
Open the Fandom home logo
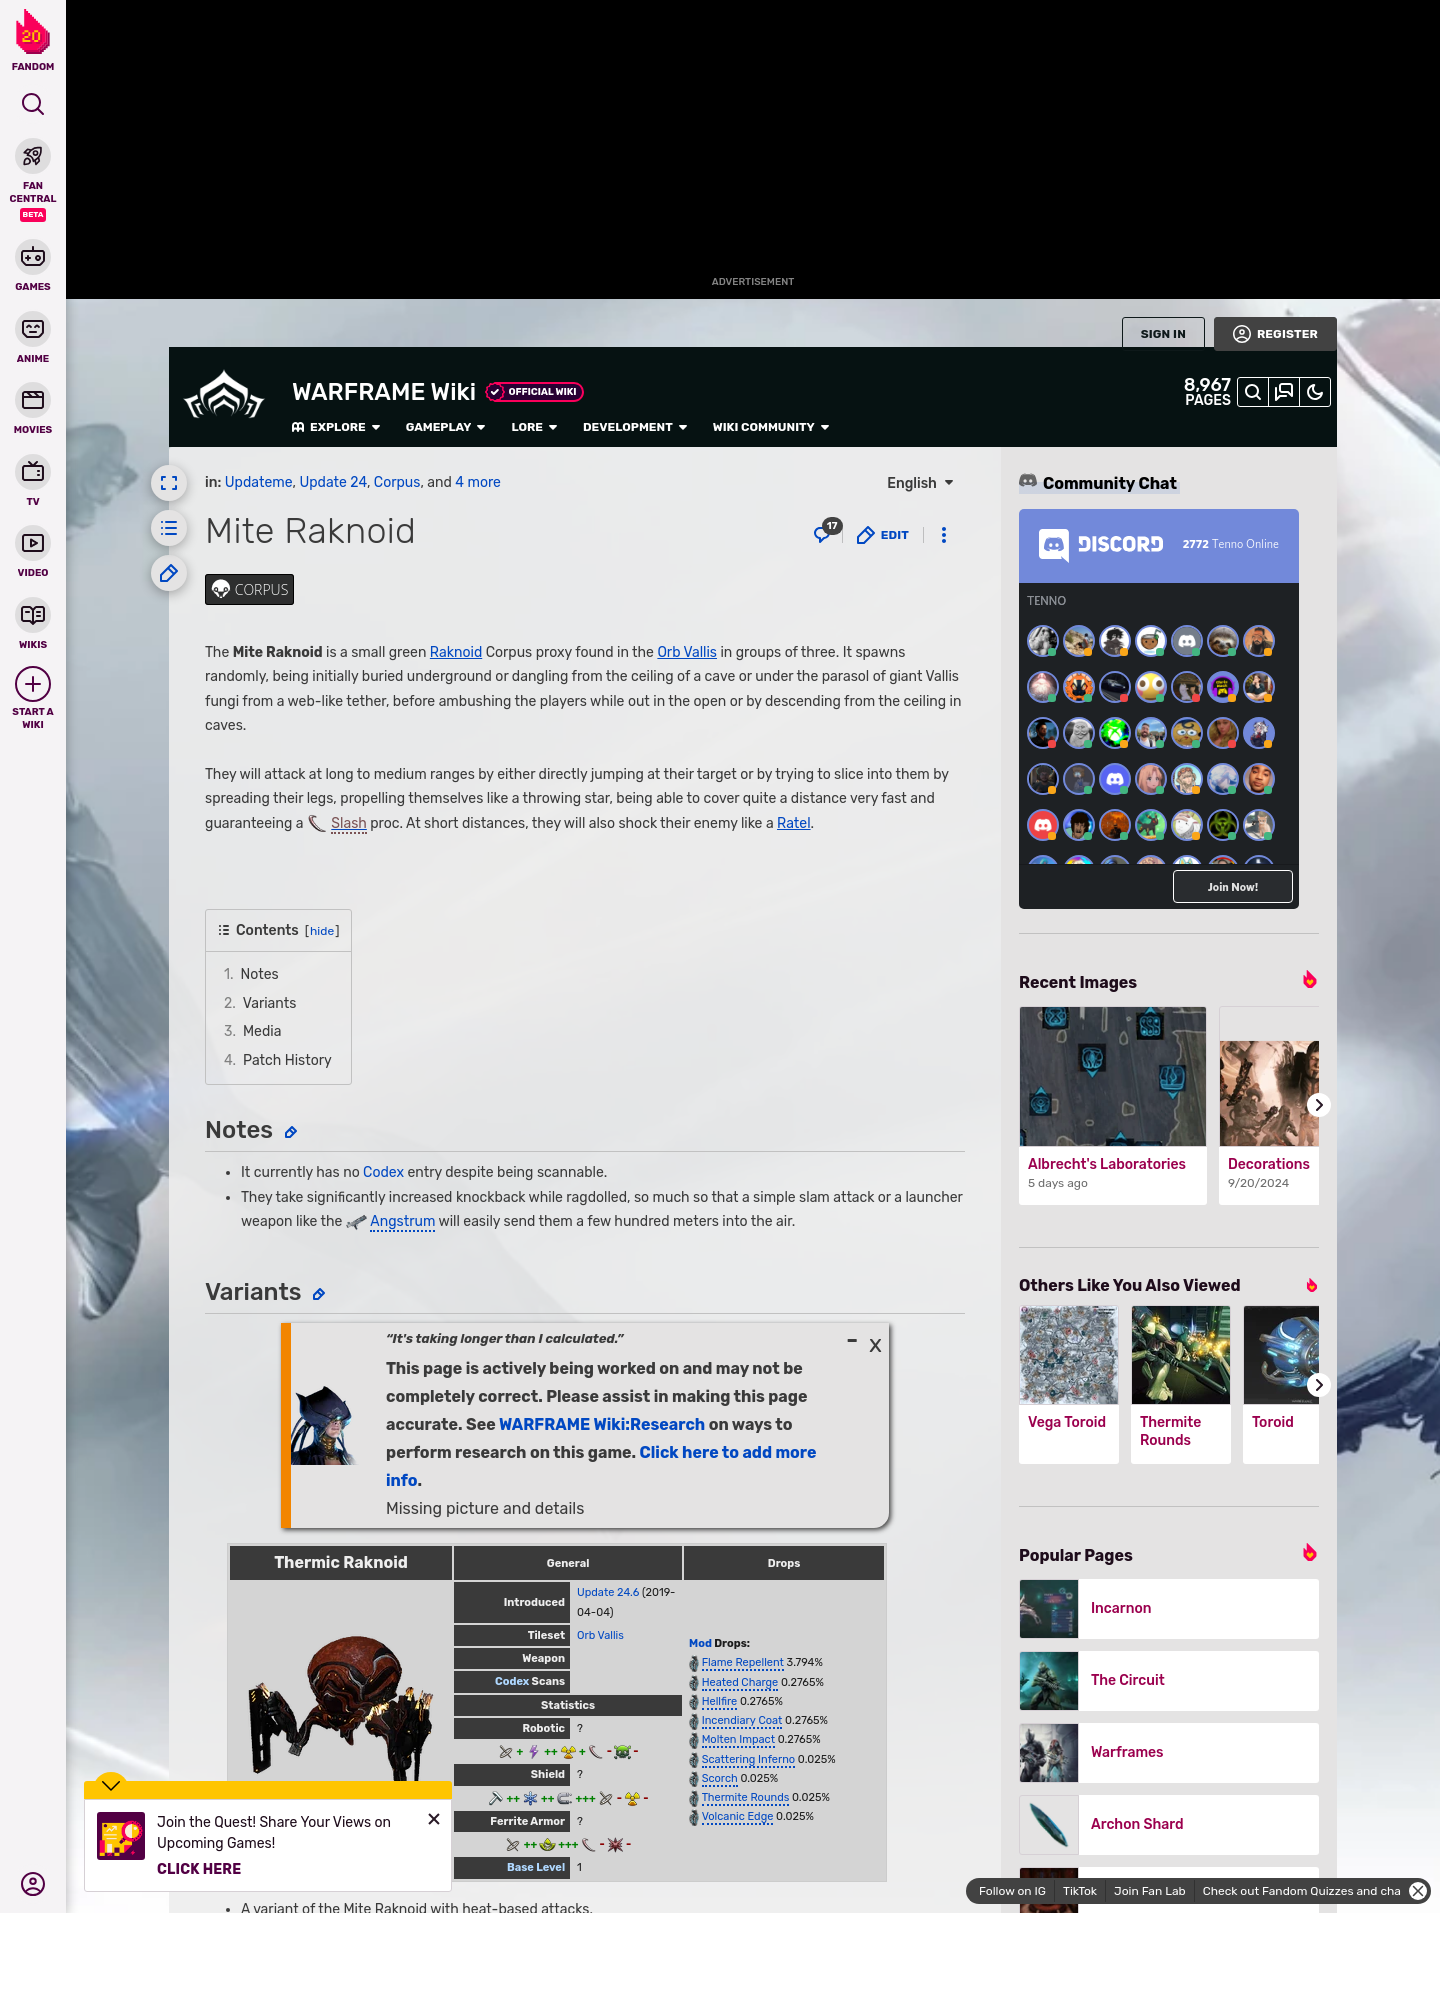pyautogui.click(x=33, y=40)
